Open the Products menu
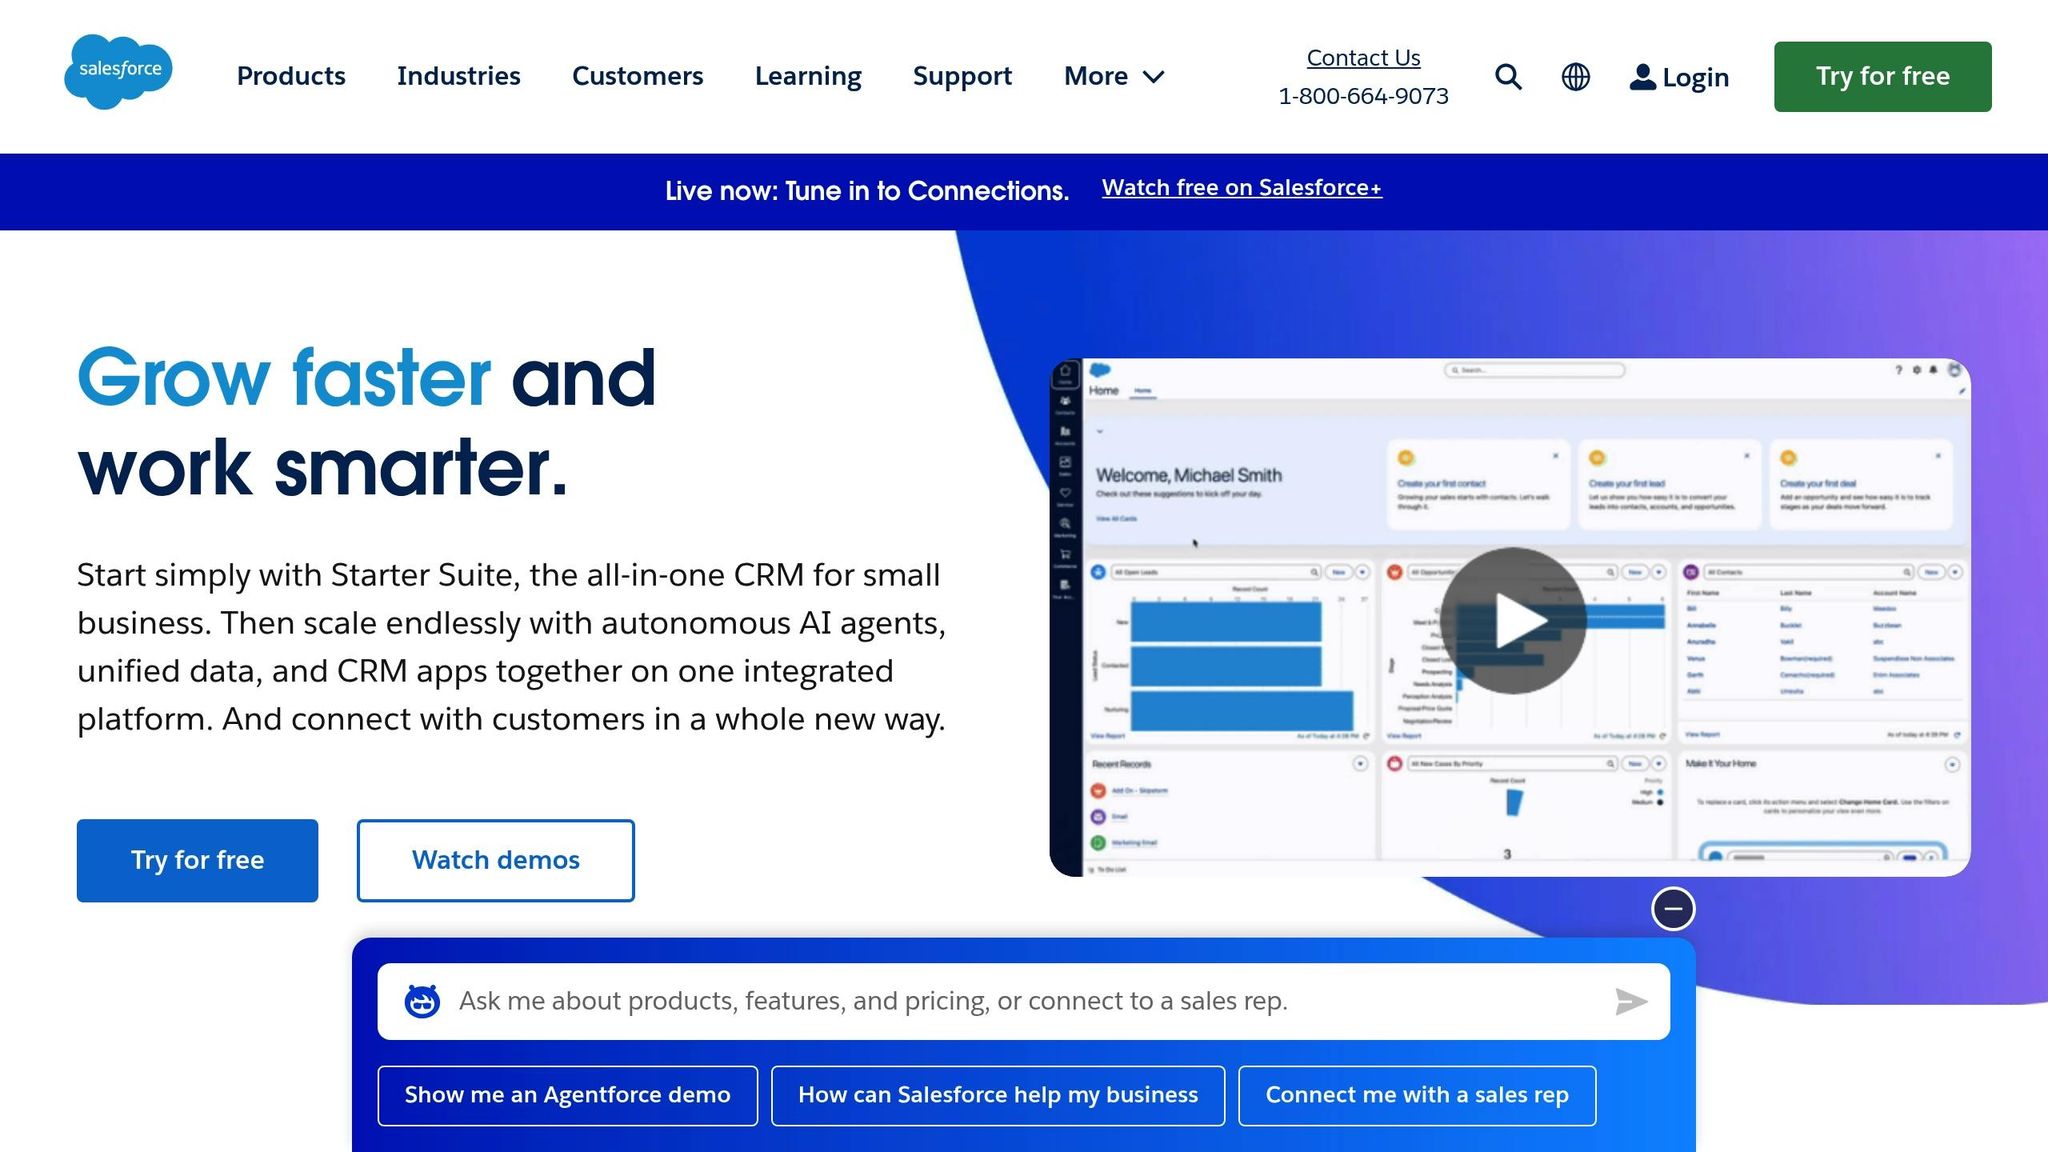Screen dimensions: 2048x1152 (290, 76)
